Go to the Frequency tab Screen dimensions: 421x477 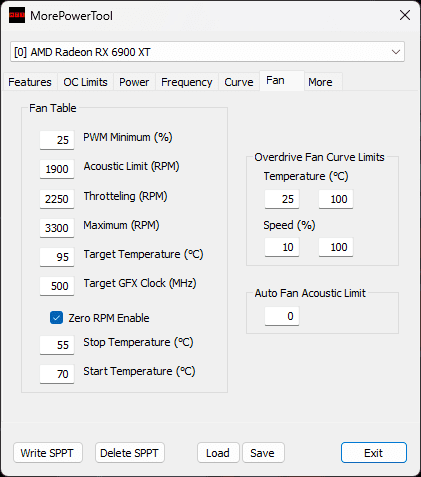(187, 82)
